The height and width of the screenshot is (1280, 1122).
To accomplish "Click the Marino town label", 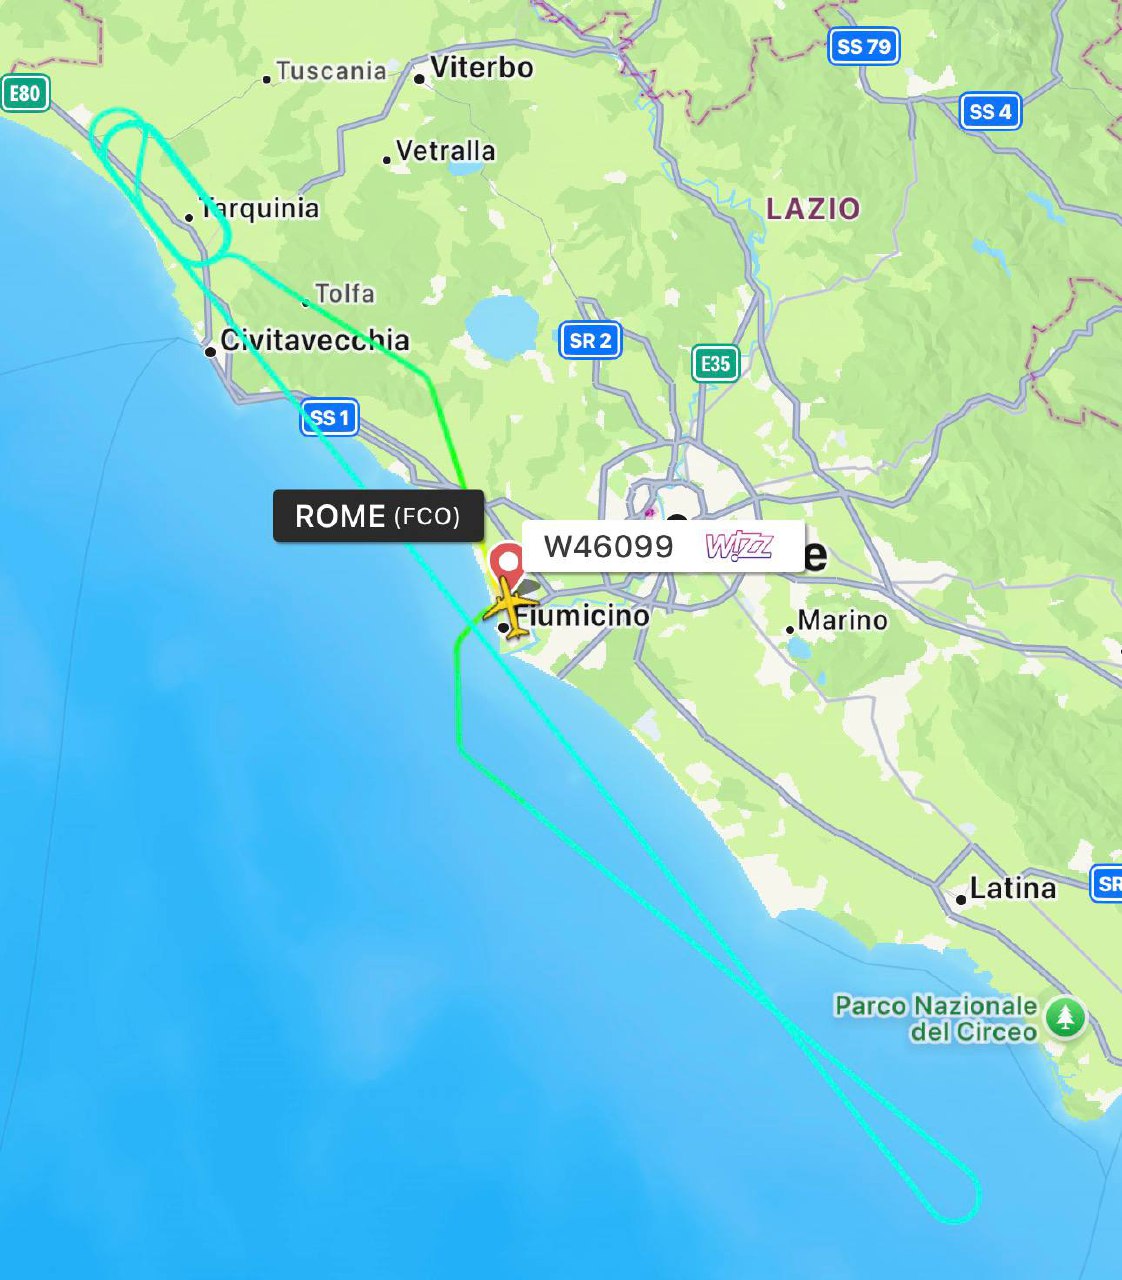I will tap(842, 620).
